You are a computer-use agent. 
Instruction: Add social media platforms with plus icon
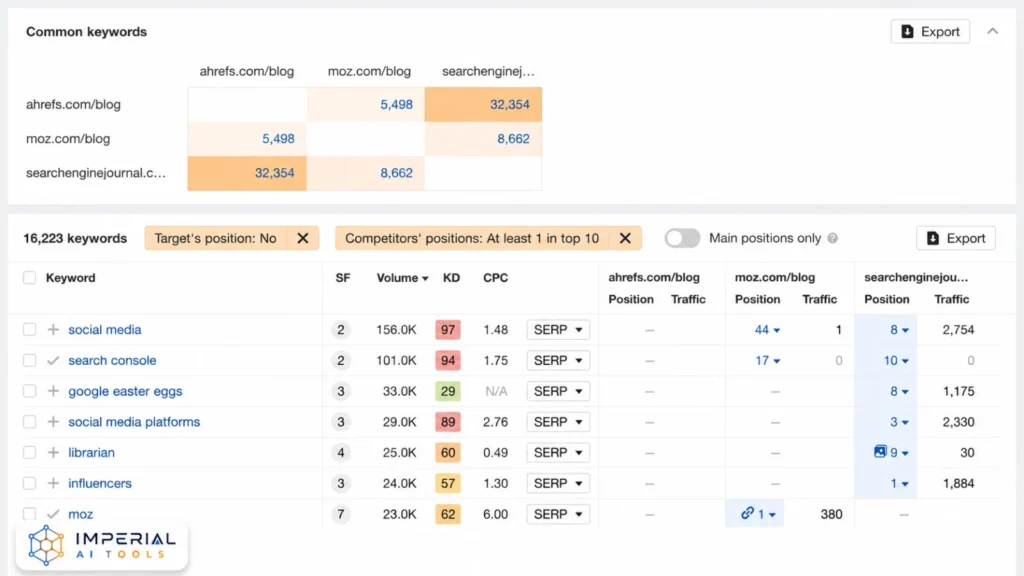point(54,422)
